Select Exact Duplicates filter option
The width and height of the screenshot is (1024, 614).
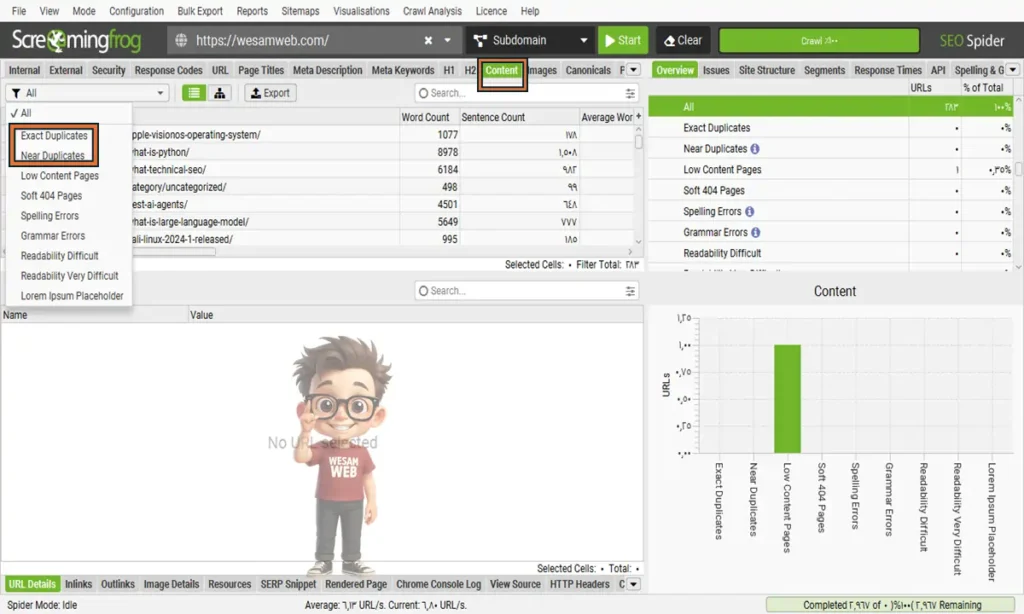[54, 136]
